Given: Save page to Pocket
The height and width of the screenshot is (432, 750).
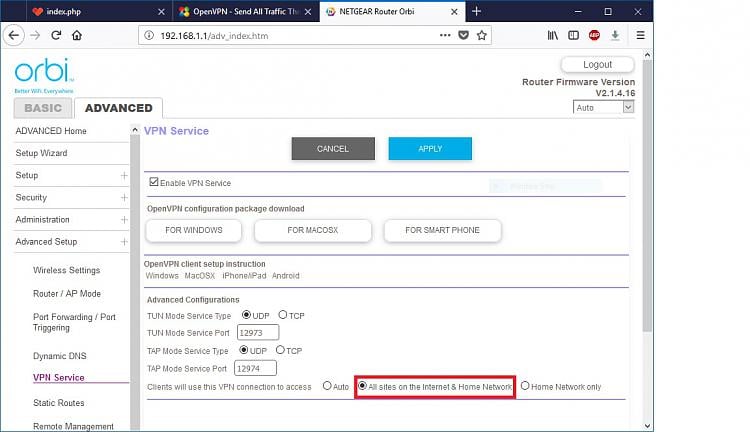Looking at the screenshot, I should (463, 35).
